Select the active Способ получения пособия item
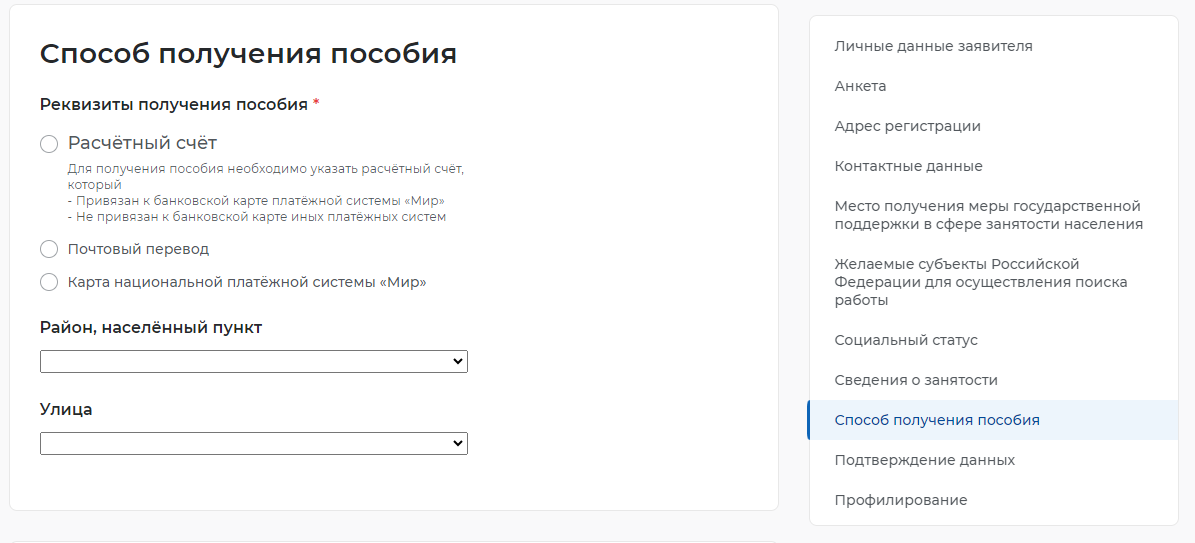The width and height of the screenshot is (1195, 543). 993,420
